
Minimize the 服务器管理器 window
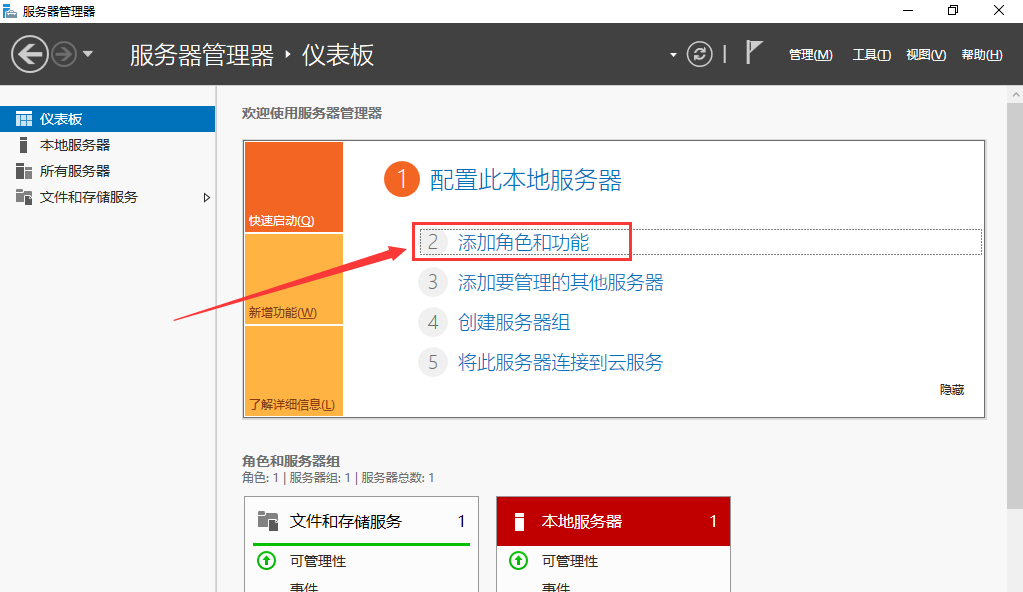pyautogui.click(x=908, y=10)
